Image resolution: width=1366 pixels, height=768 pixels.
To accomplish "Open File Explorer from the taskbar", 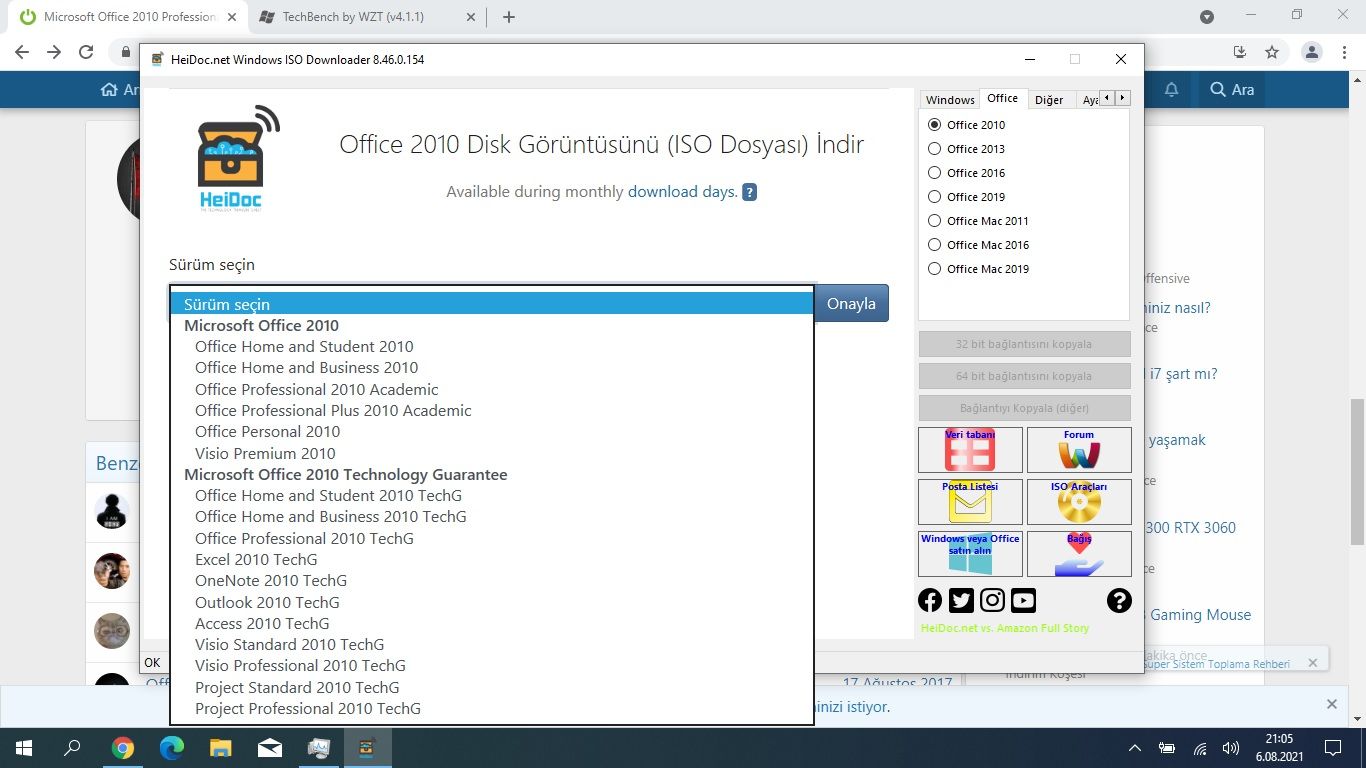I will coord(220,748).
